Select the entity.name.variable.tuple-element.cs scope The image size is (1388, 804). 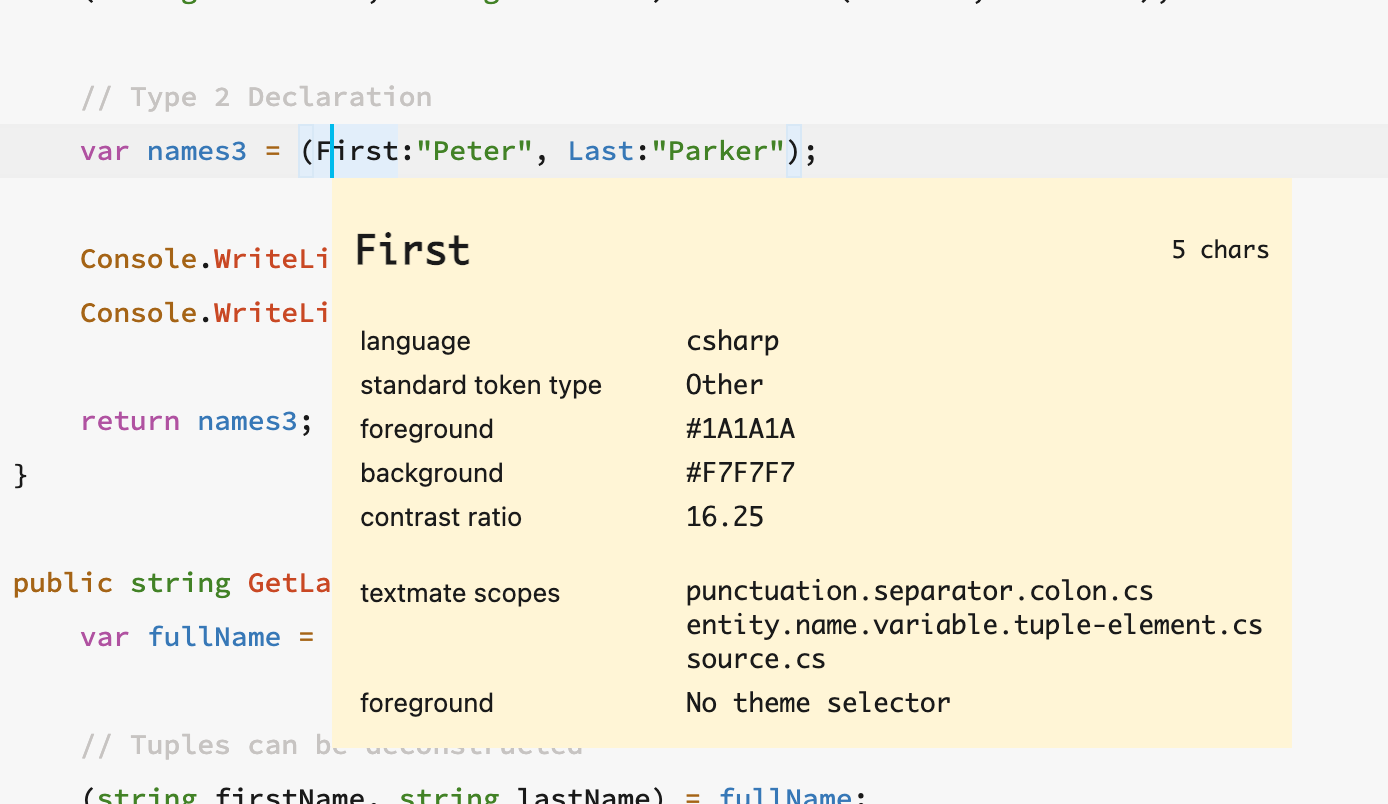pos(973,624)
